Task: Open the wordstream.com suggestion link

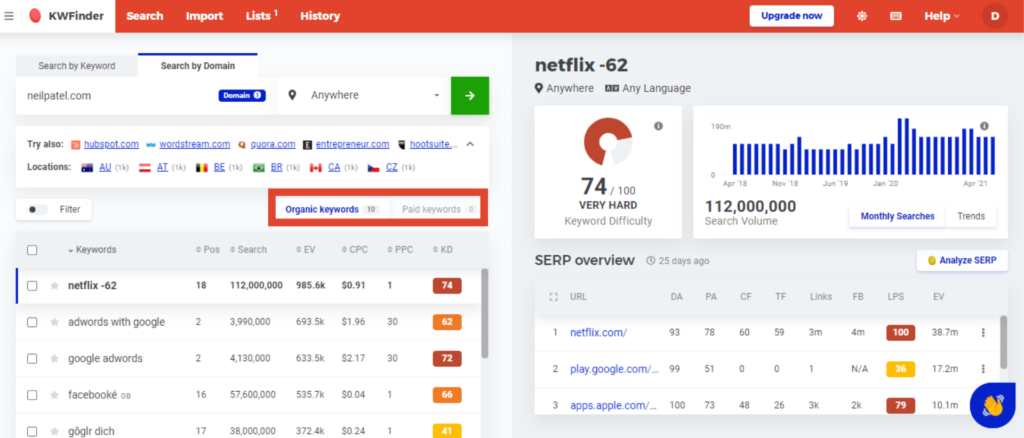Action: [x=195, y=144]
